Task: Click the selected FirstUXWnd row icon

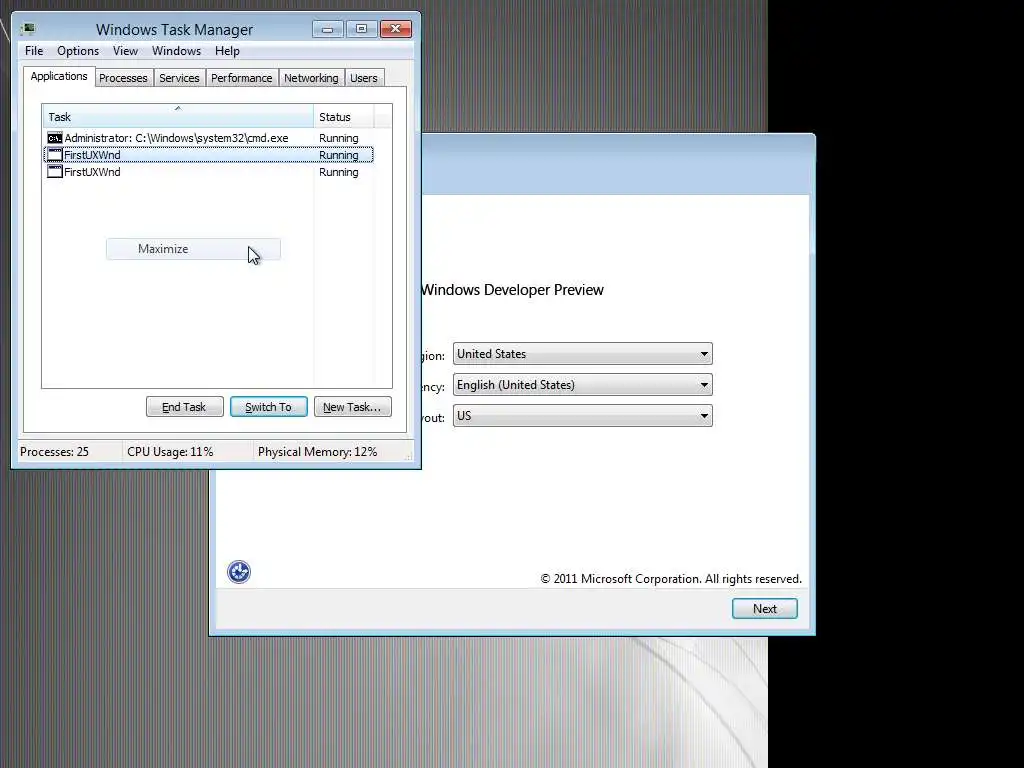Action: click(x=55, y=155)
